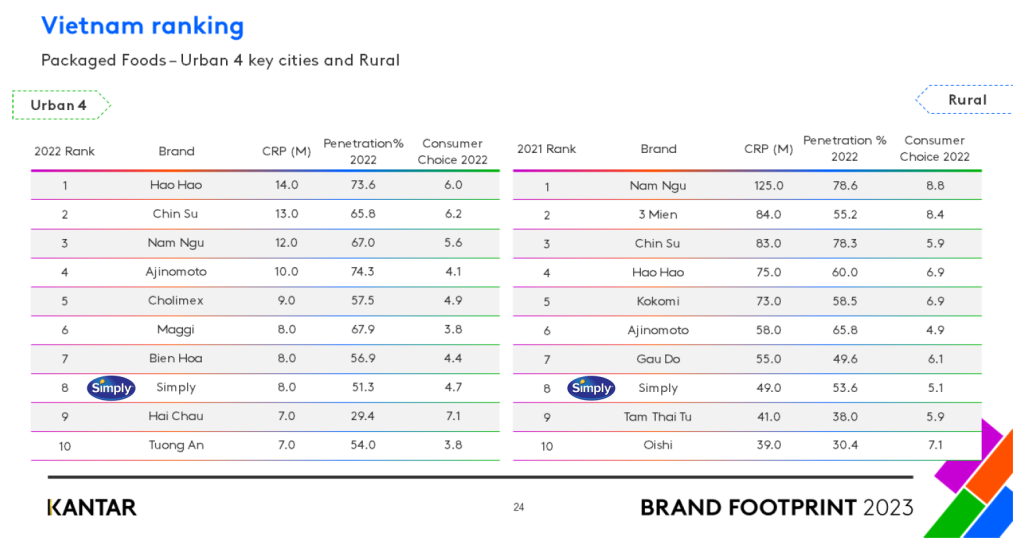Select Hao Hao in the Urban table
Image resolution: width=1024 pixels, height=547 pixels.
click(x=176, y=185)
